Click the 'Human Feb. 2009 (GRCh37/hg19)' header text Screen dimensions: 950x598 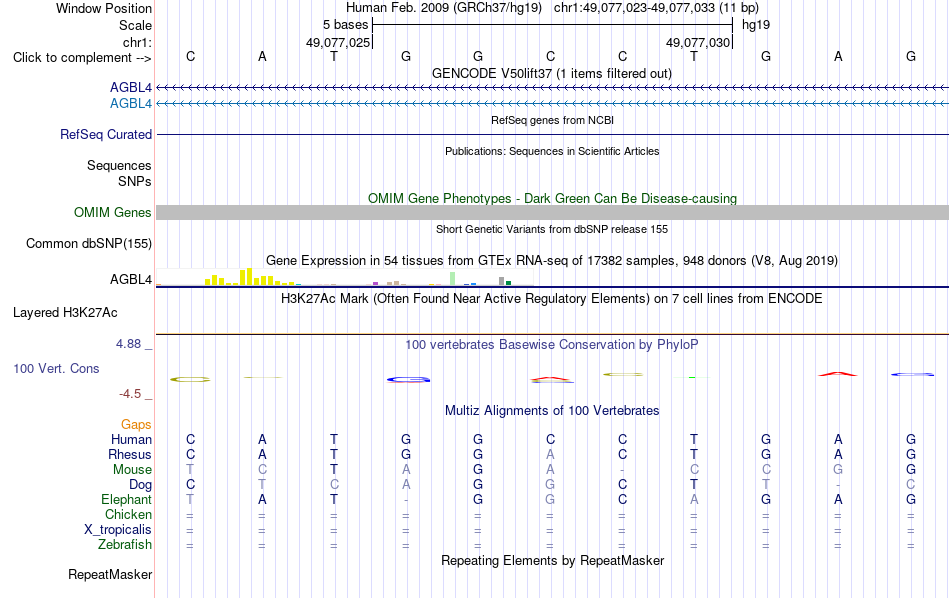coord(446,8)
